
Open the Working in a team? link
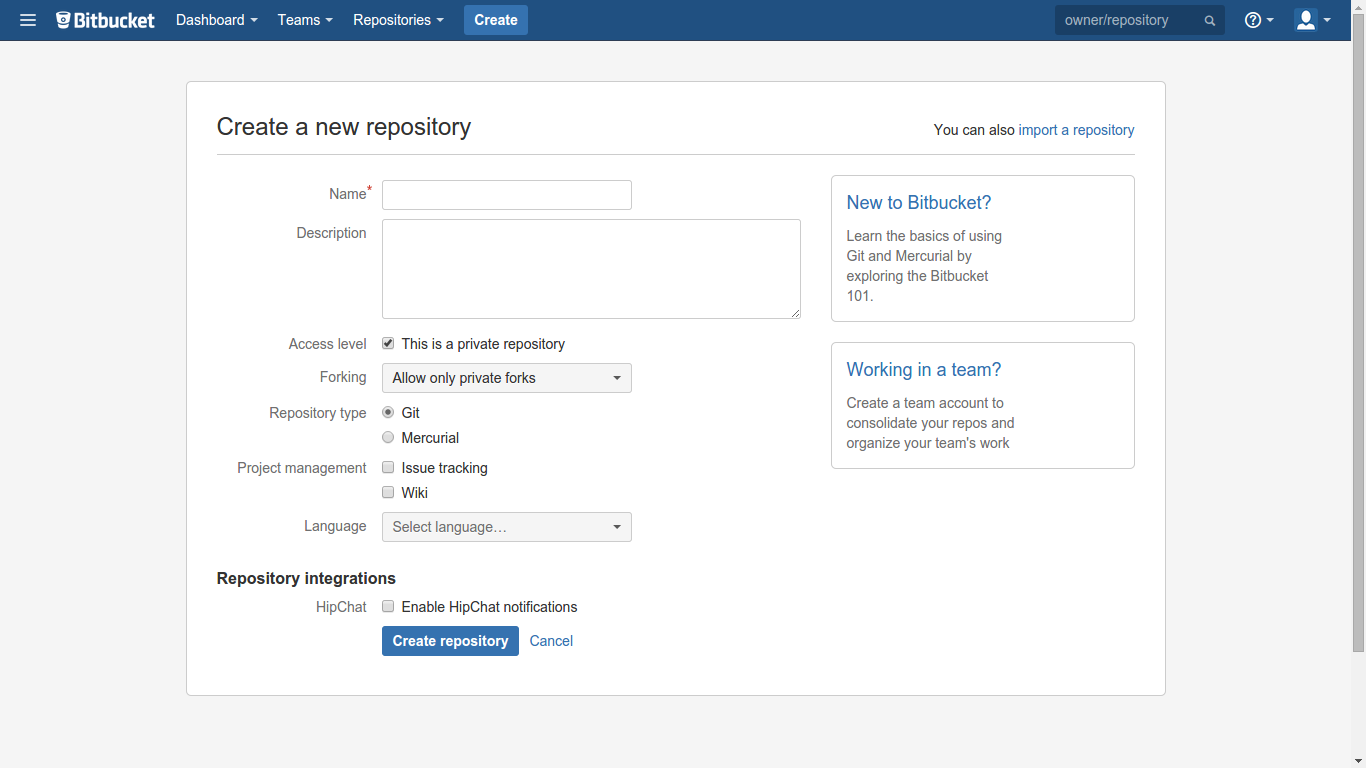pyautogui.click(x=924, y=369)
